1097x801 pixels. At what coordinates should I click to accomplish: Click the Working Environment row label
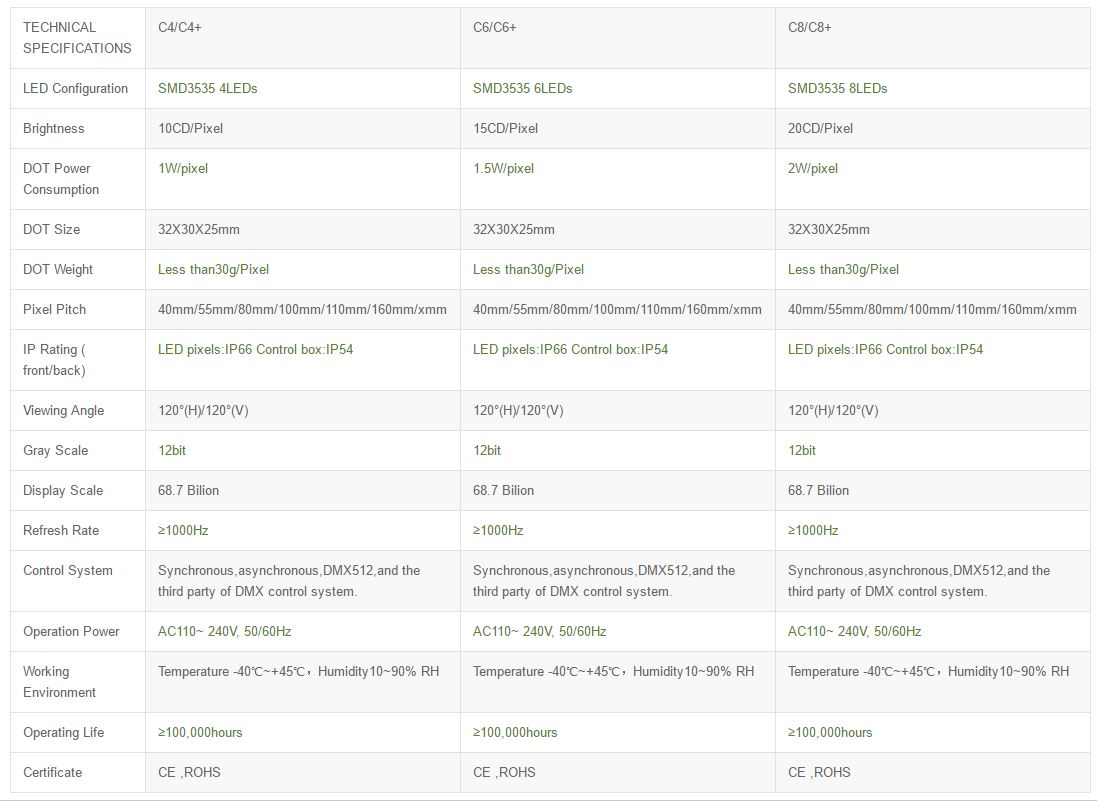[x=60, y=682]
